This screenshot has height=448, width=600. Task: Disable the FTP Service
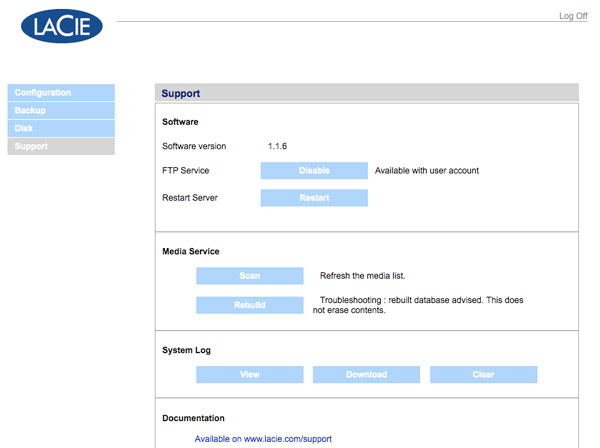pyautogui.click(x=314, y=171)
